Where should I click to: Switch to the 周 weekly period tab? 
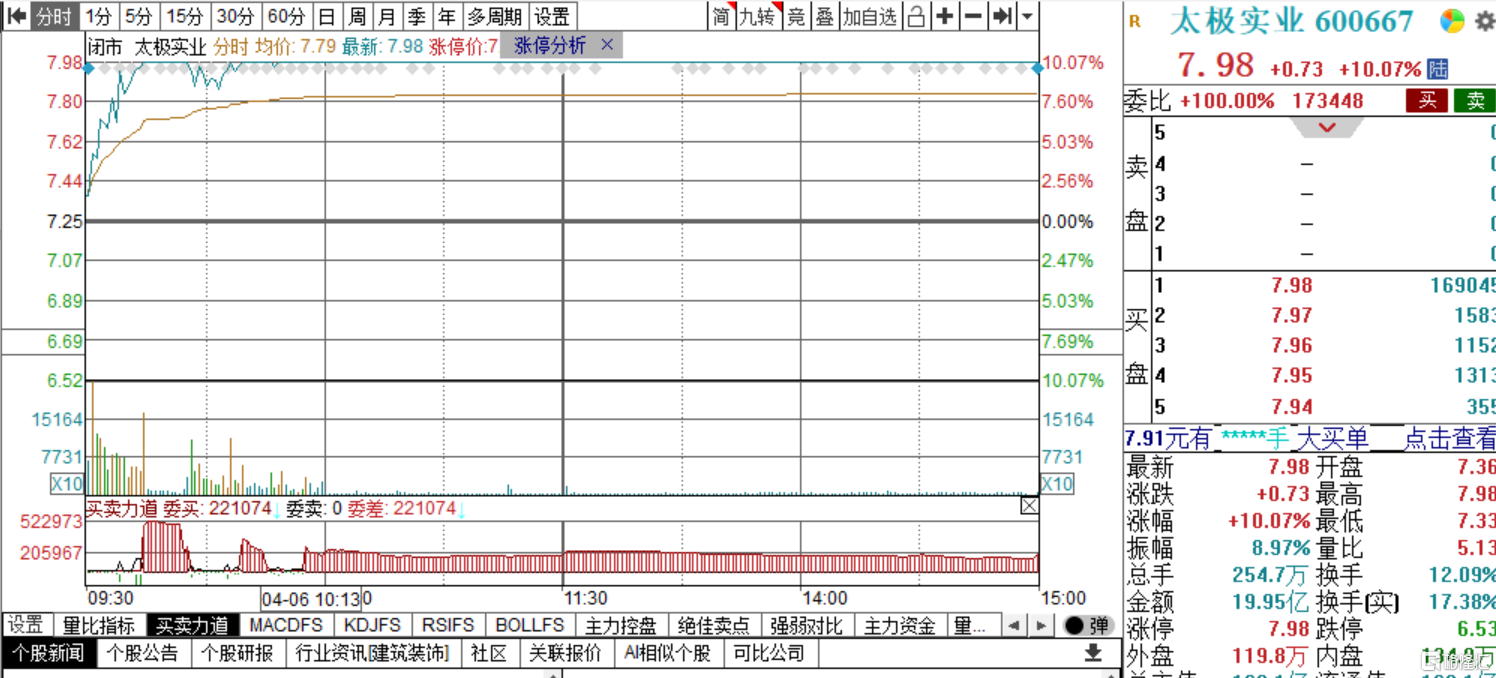[x=357, y=16]
